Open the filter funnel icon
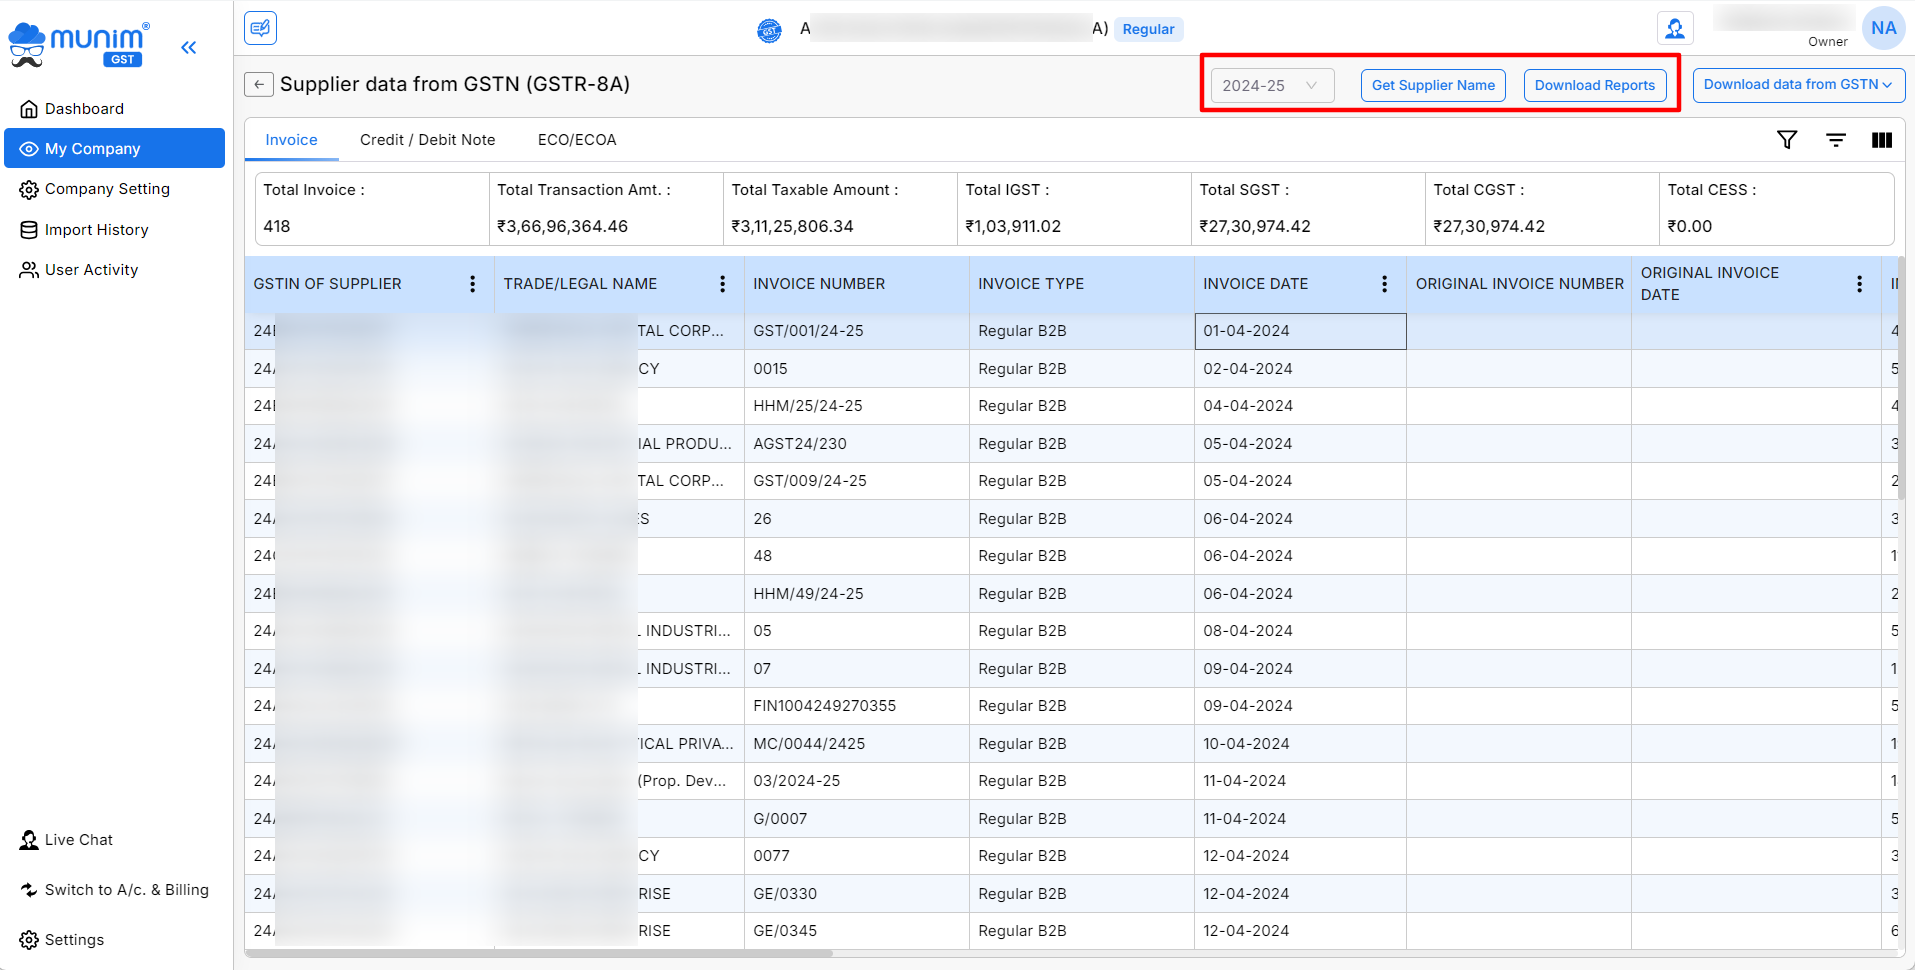The image size is (1915, 970). pos(1787,140)
